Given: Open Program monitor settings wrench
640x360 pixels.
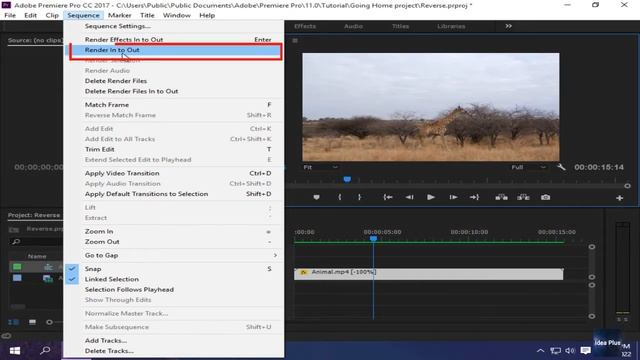Looking at the screenshot, I should [561, 167].
